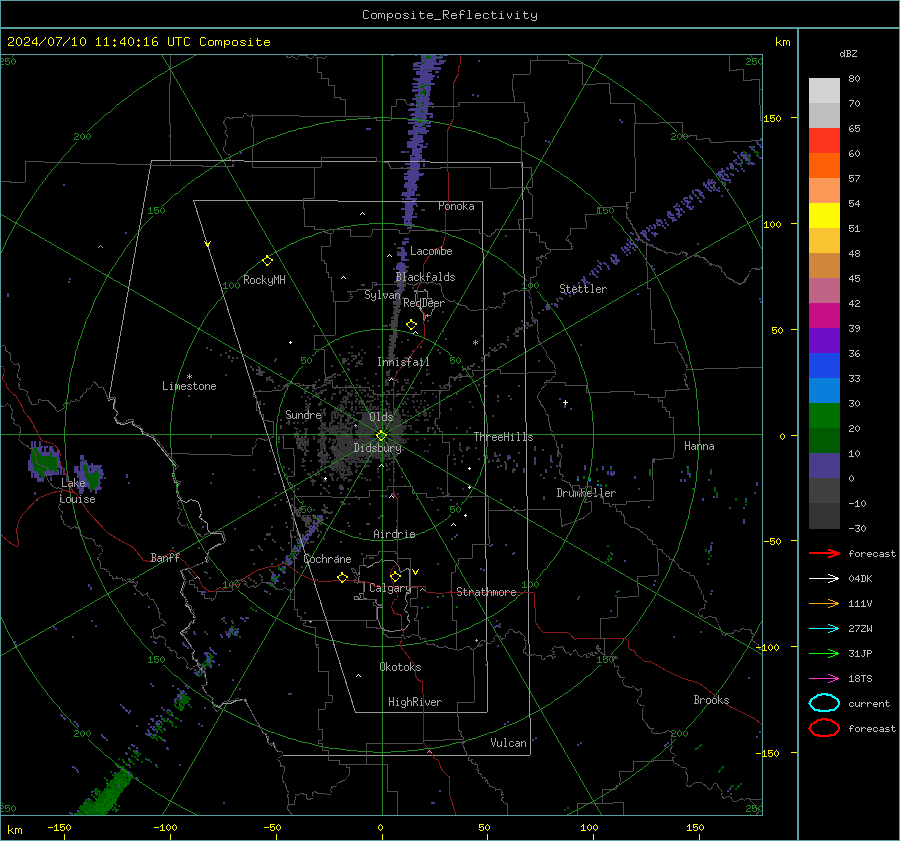
Task: Click the ThreeHills city label
Action: 503,437
